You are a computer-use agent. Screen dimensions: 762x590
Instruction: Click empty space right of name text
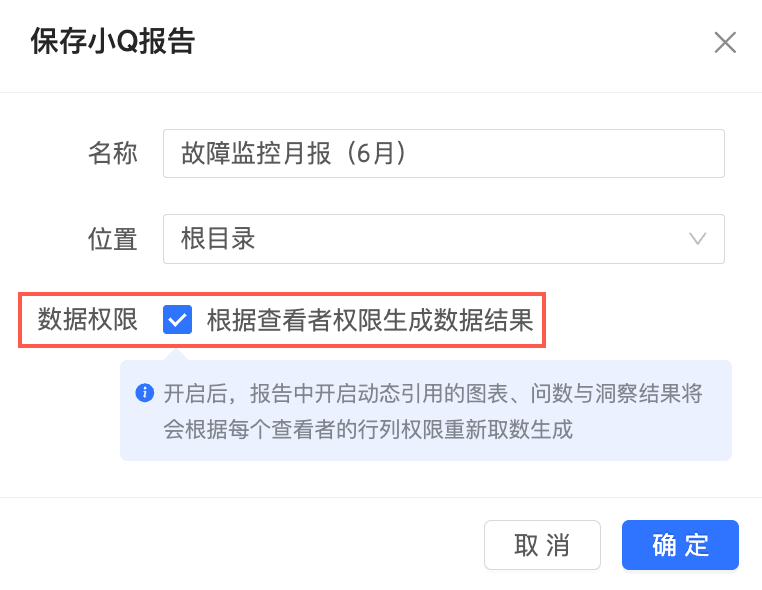[570, 153]
